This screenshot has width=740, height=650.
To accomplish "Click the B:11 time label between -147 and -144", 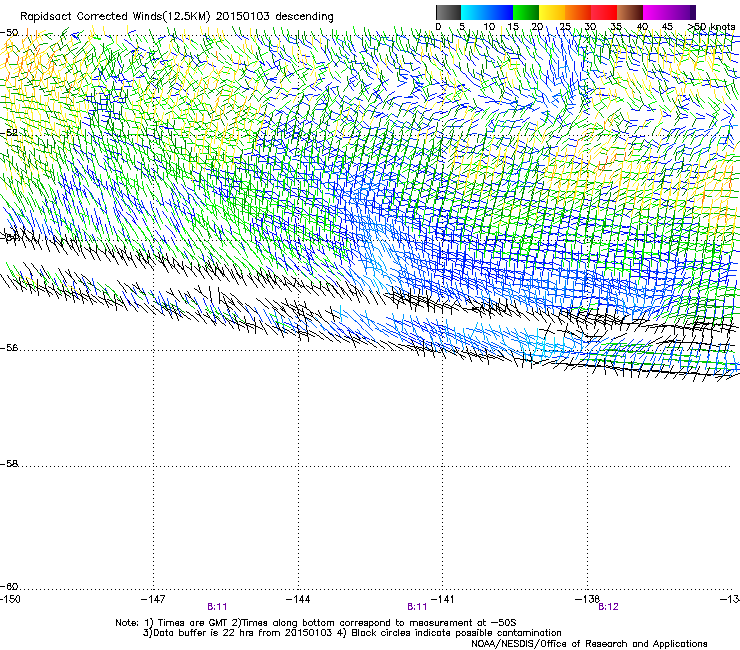I will [217, 607].
